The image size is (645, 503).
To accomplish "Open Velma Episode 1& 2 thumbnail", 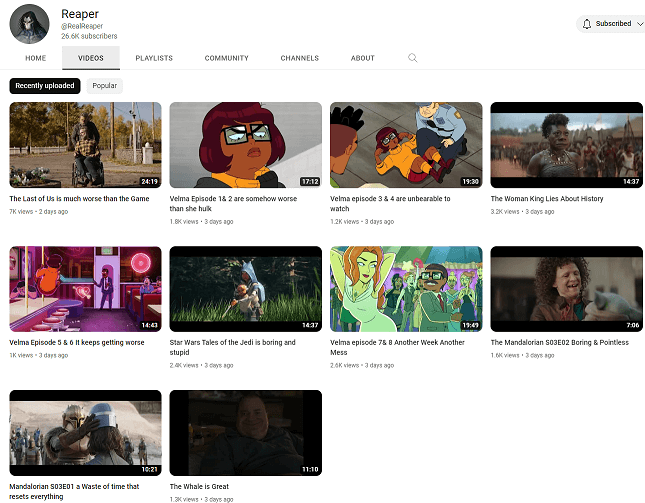I will [246, 145].
